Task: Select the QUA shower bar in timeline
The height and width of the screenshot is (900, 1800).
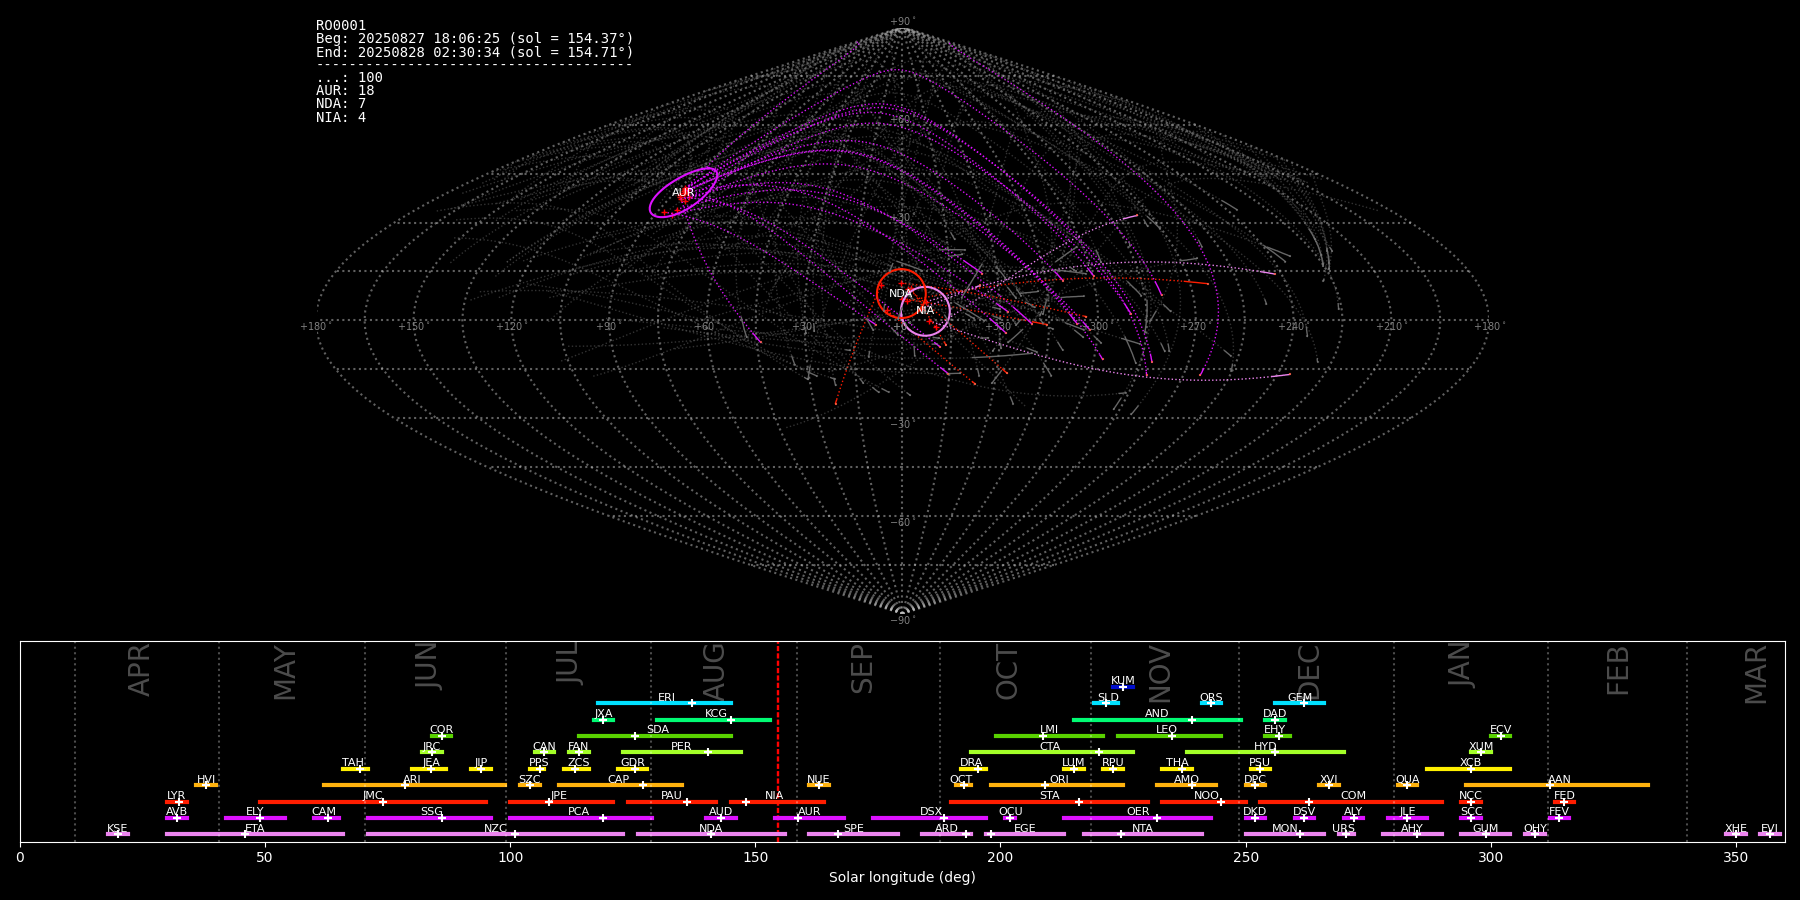Action: point(1407,785)
